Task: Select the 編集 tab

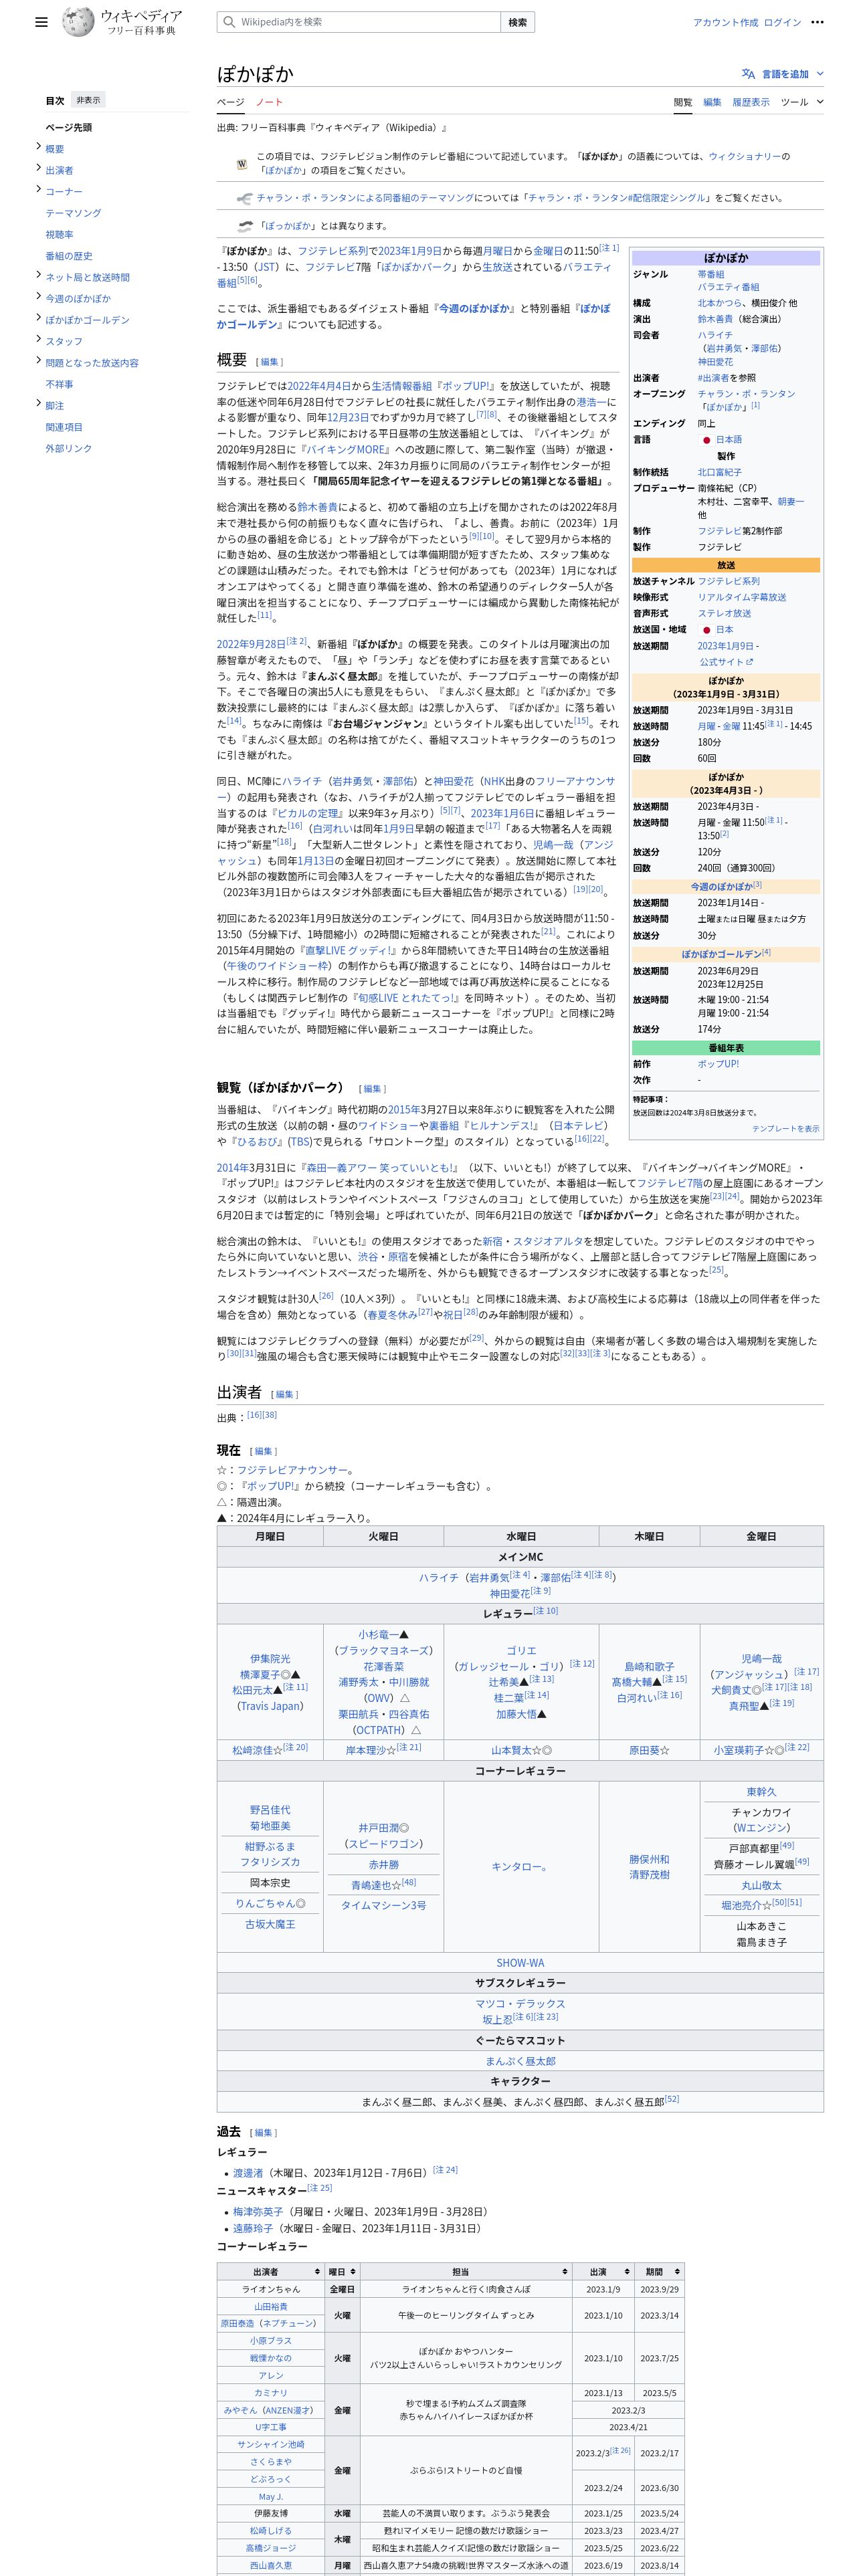Action: [712, 102]
